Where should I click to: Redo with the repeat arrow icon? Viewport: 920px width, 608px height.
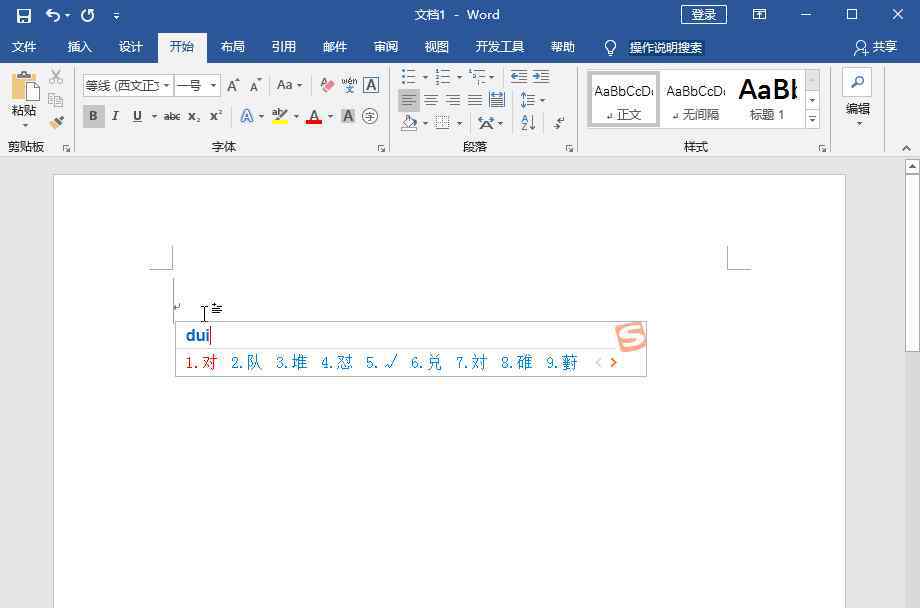point(88,15)
